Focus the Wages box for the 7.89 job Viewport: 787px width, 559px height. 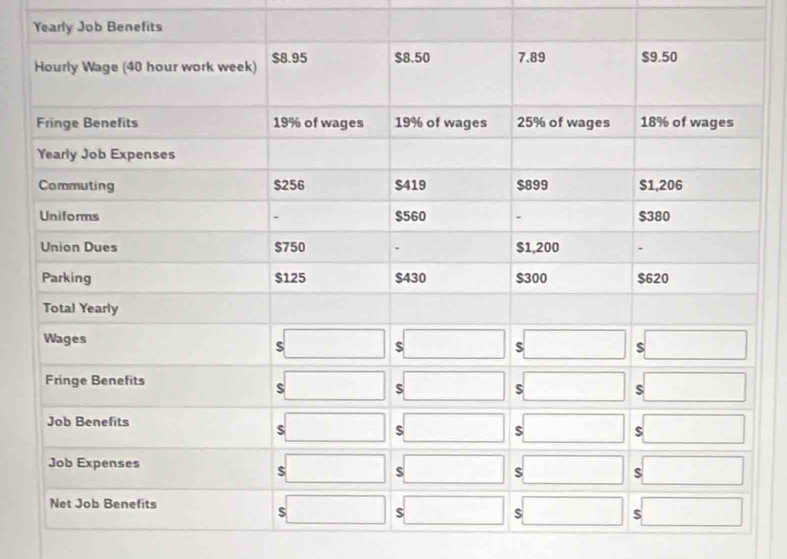click(x=576, y=345)
